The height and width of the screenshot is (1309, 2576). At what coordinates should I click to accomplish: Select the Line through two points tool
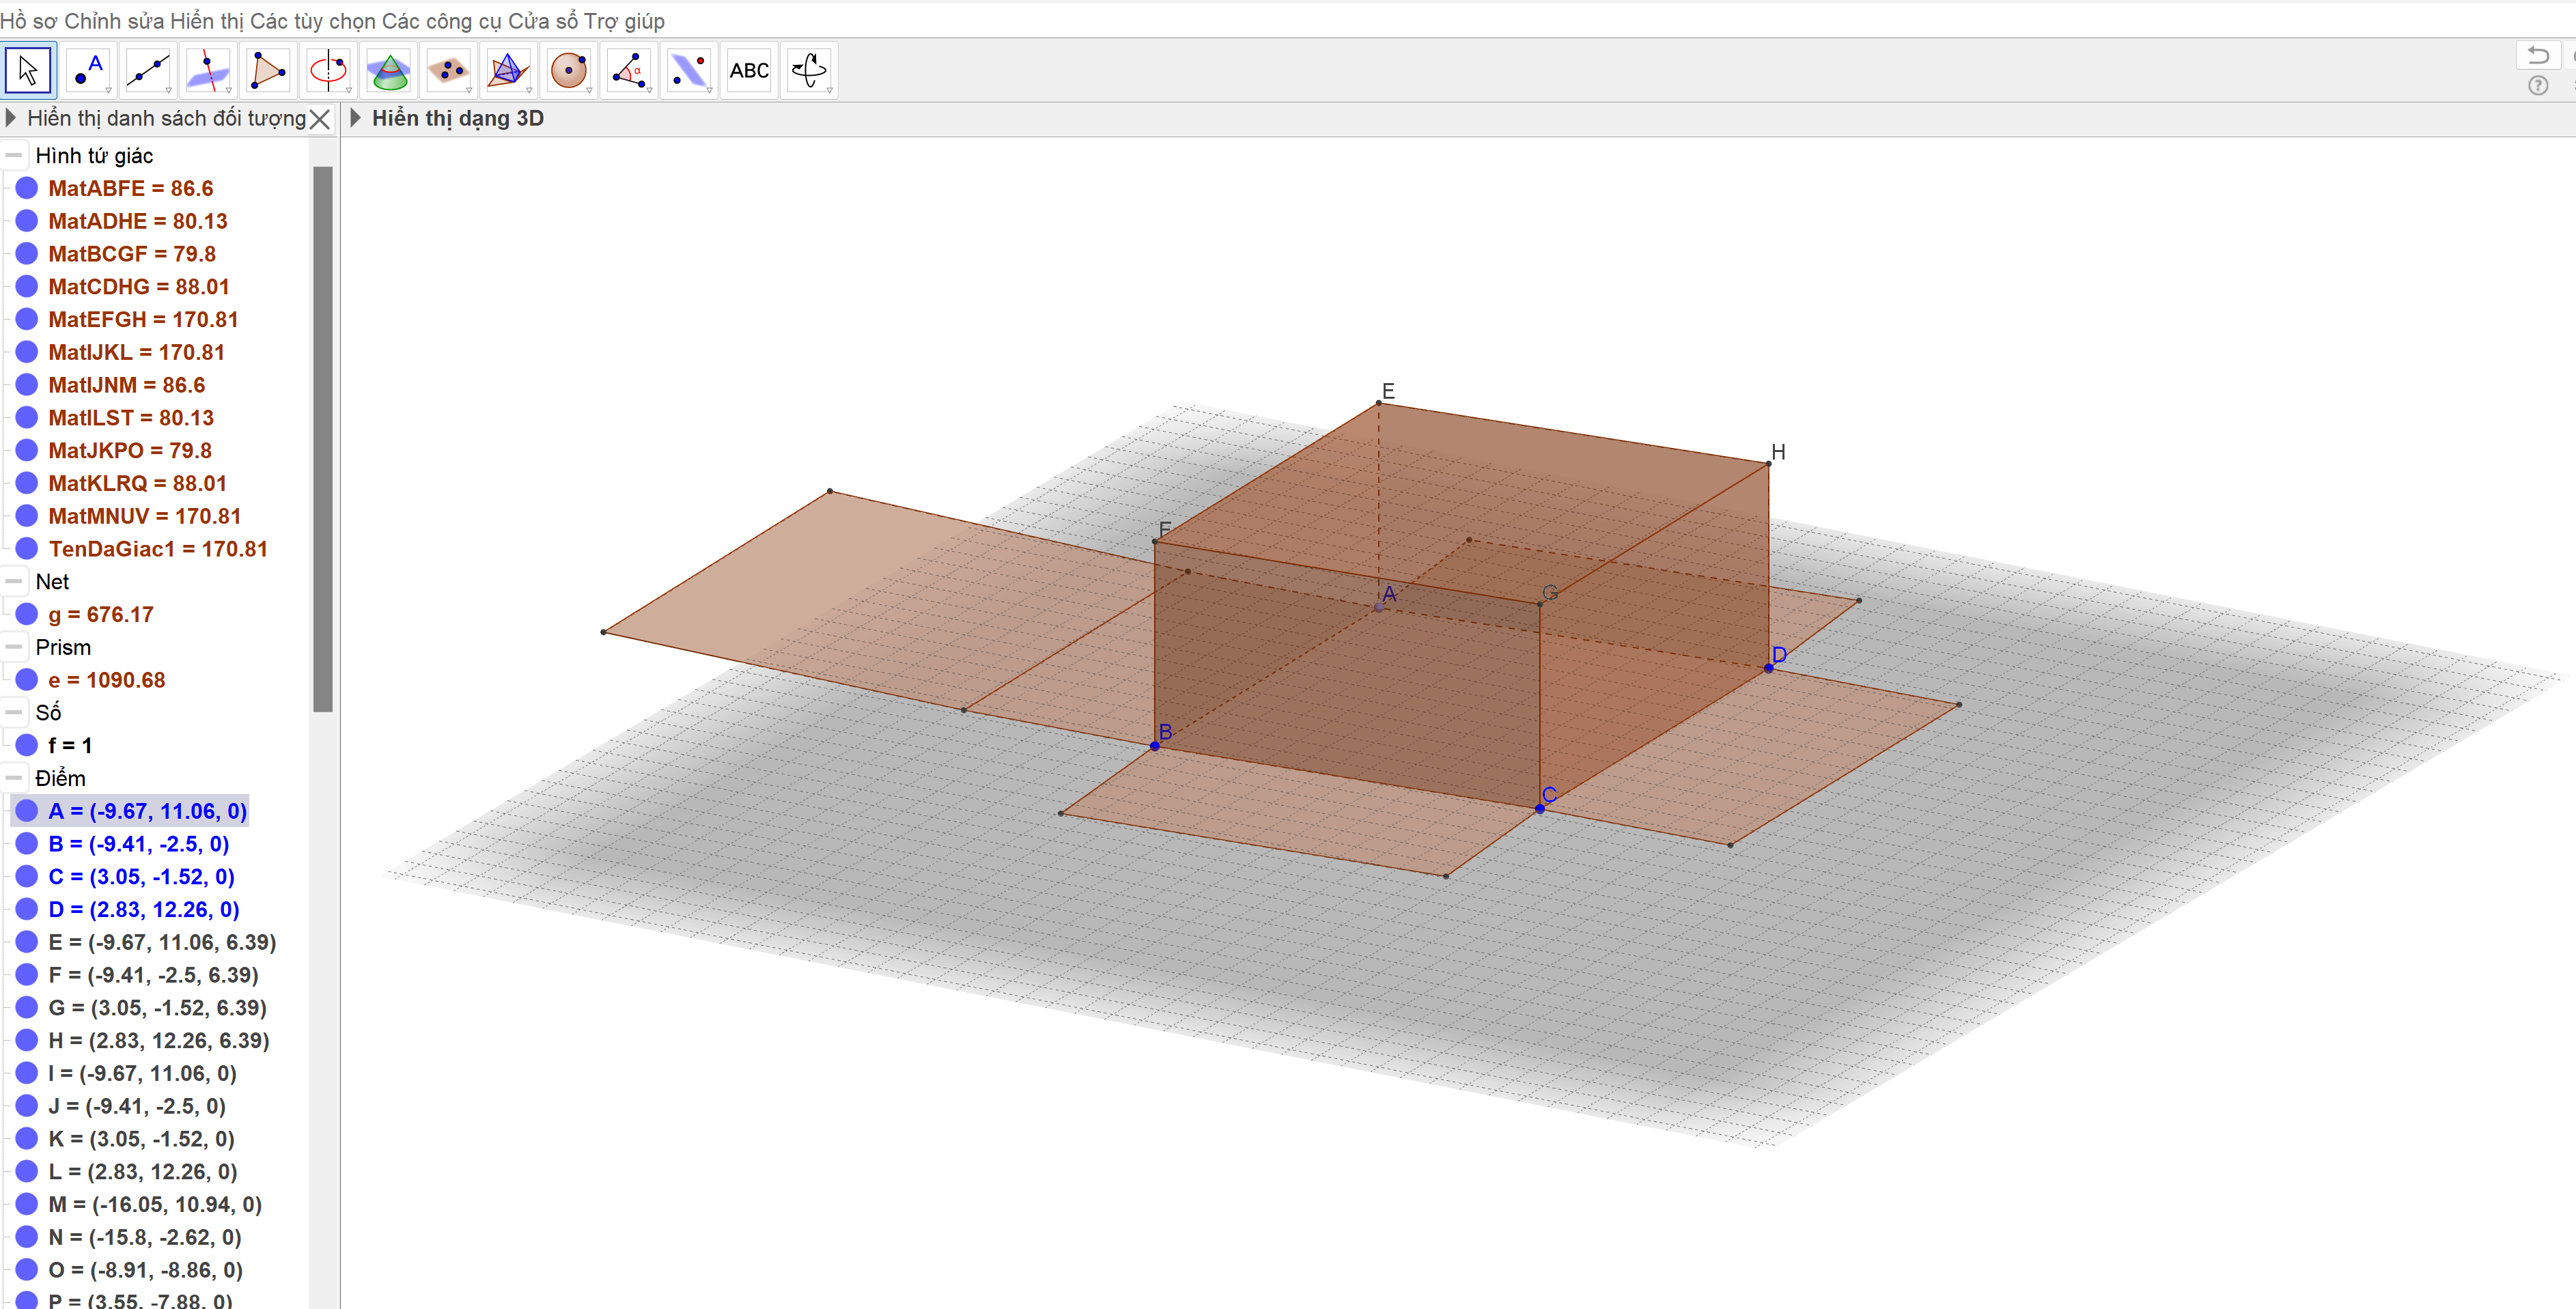(x=148, y=71)
